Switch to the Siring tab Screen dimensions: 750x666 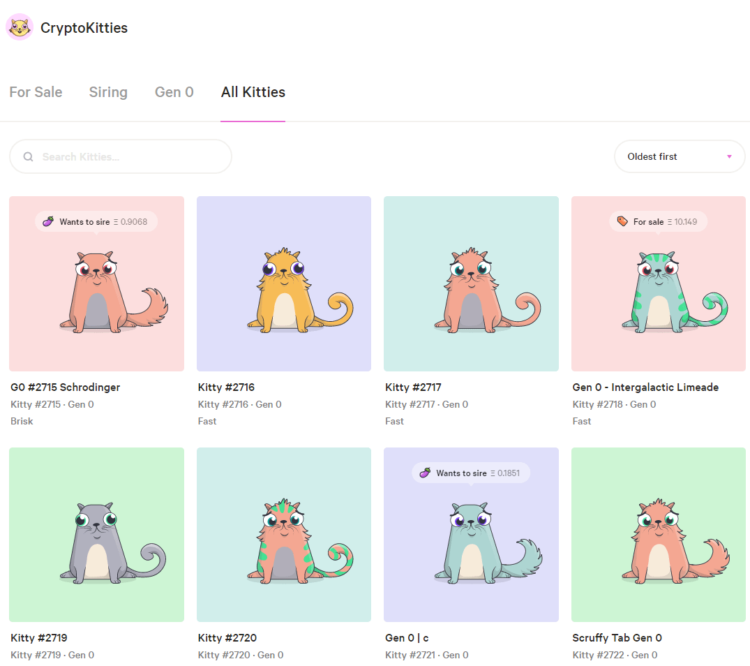pos(108,92)
